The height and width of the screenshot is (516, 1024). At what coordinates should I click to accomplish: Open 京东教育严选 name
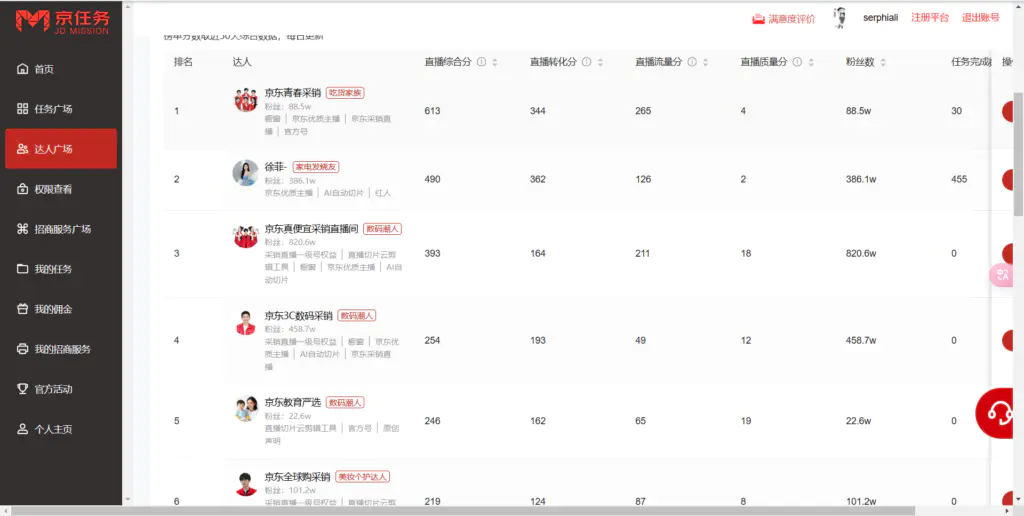(293, 402)
